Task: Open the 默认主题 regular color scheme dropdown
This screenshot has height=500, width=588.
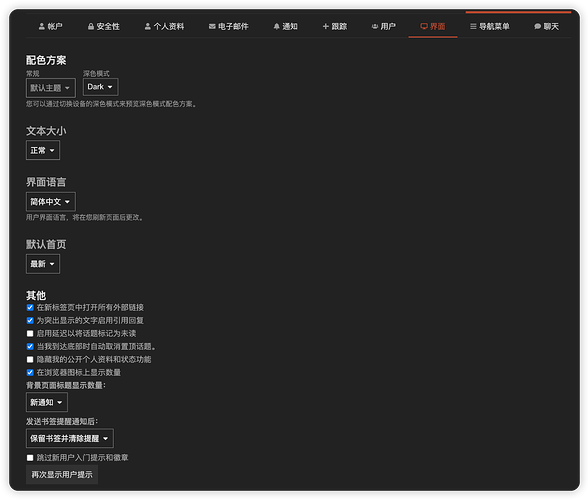Action: [51, 88]
